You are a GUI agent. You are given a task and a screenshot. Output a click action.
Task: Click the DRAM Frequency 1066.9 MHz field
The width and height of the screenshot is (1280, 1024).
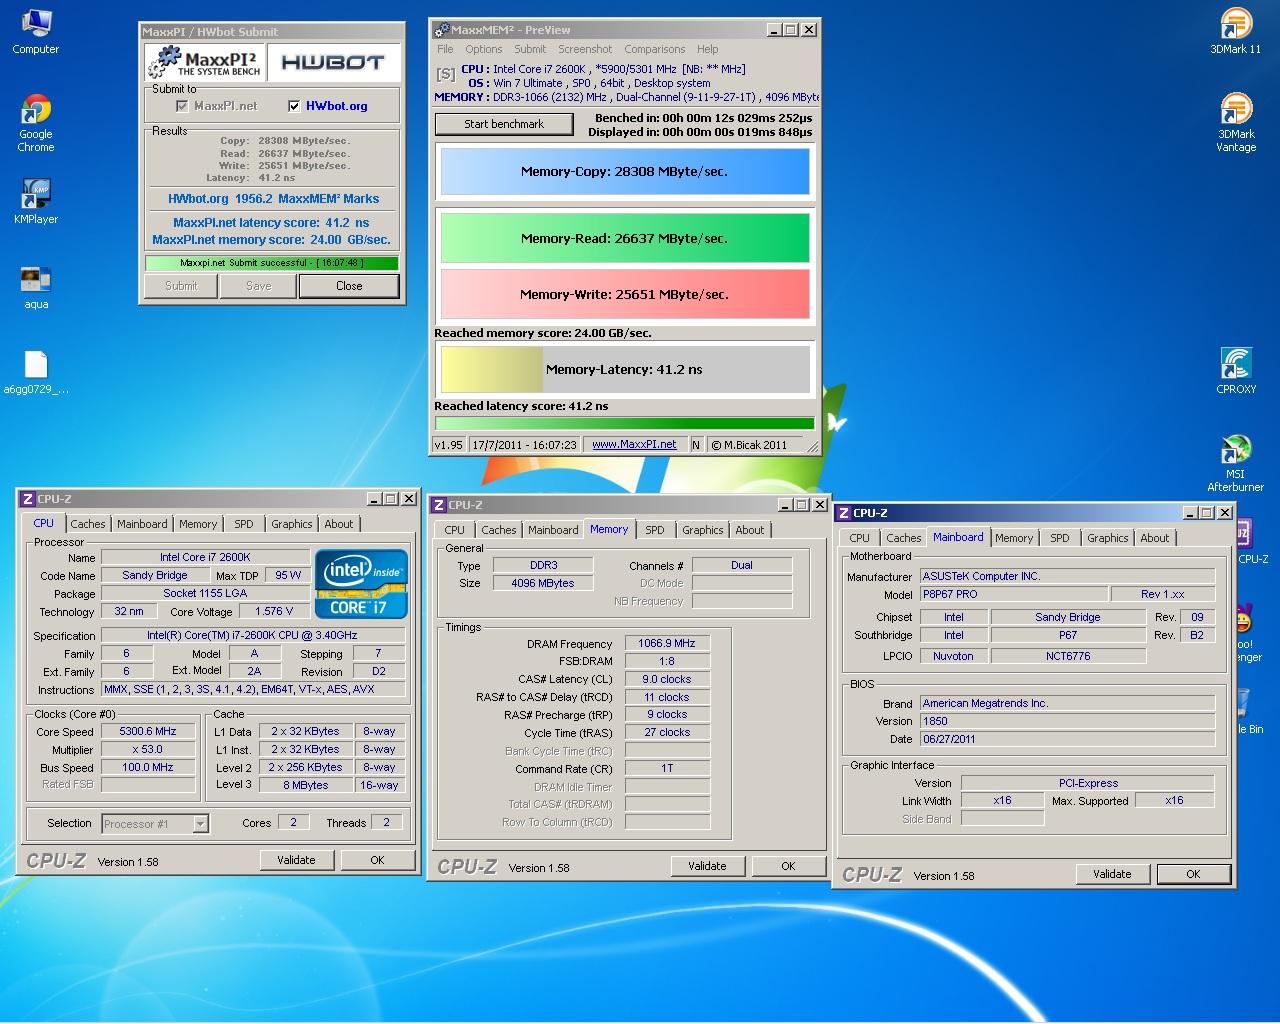point(667,643)
